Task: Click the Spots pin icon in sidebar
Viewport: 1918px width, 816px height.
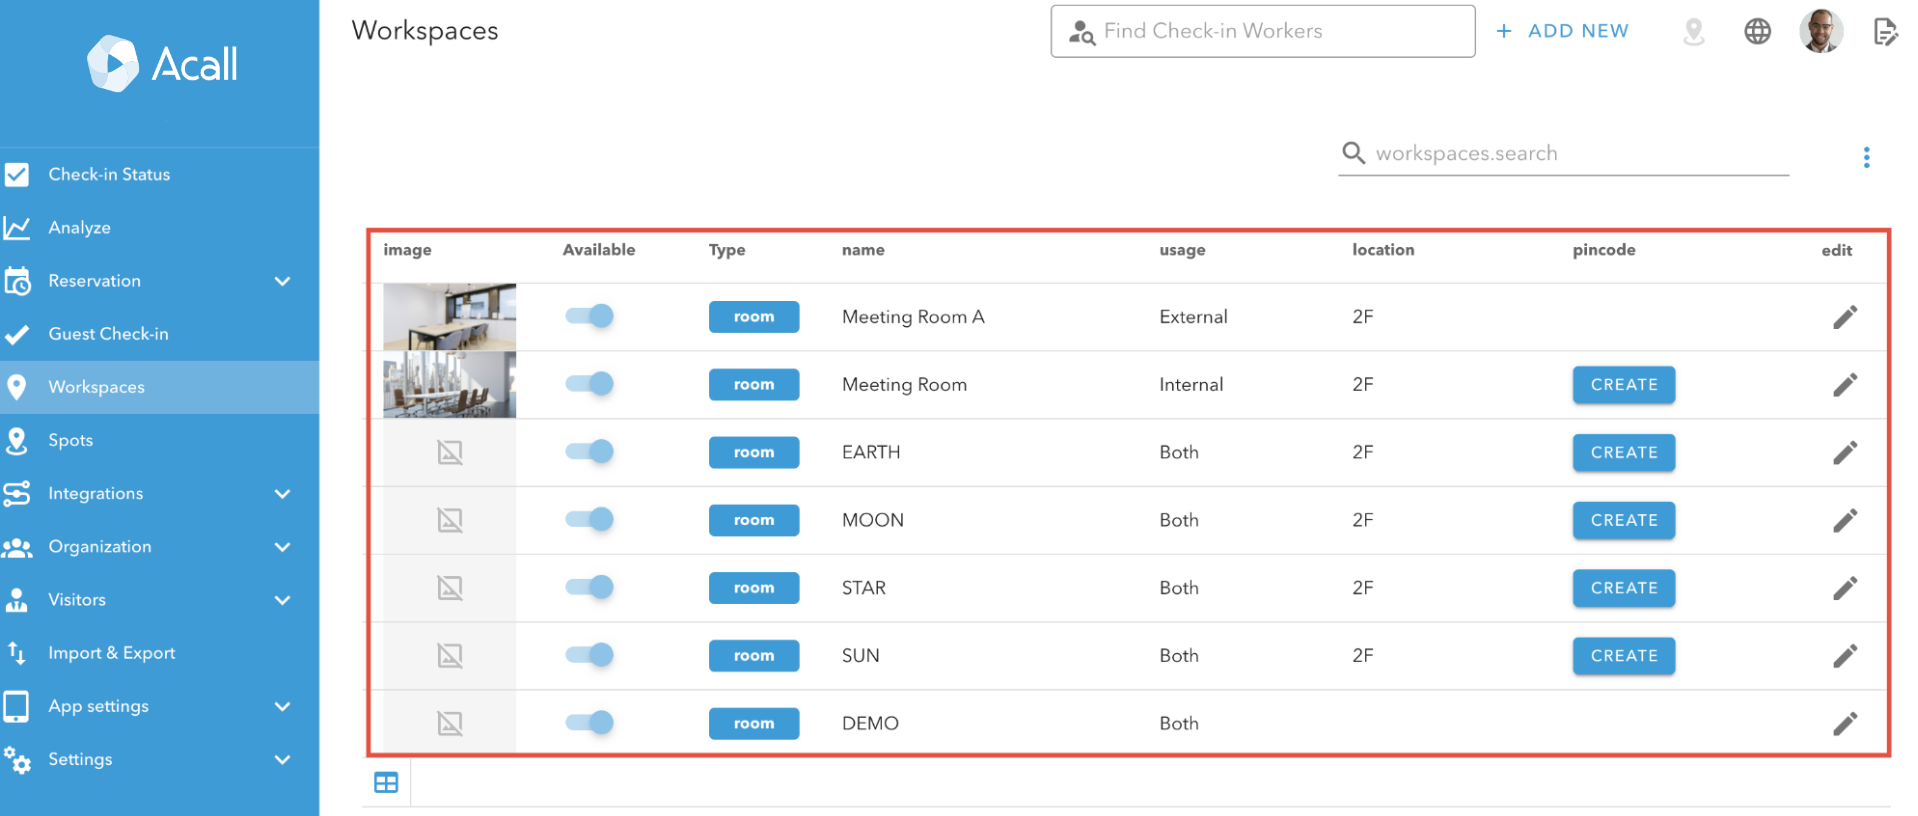Action: tap(17, 441)
